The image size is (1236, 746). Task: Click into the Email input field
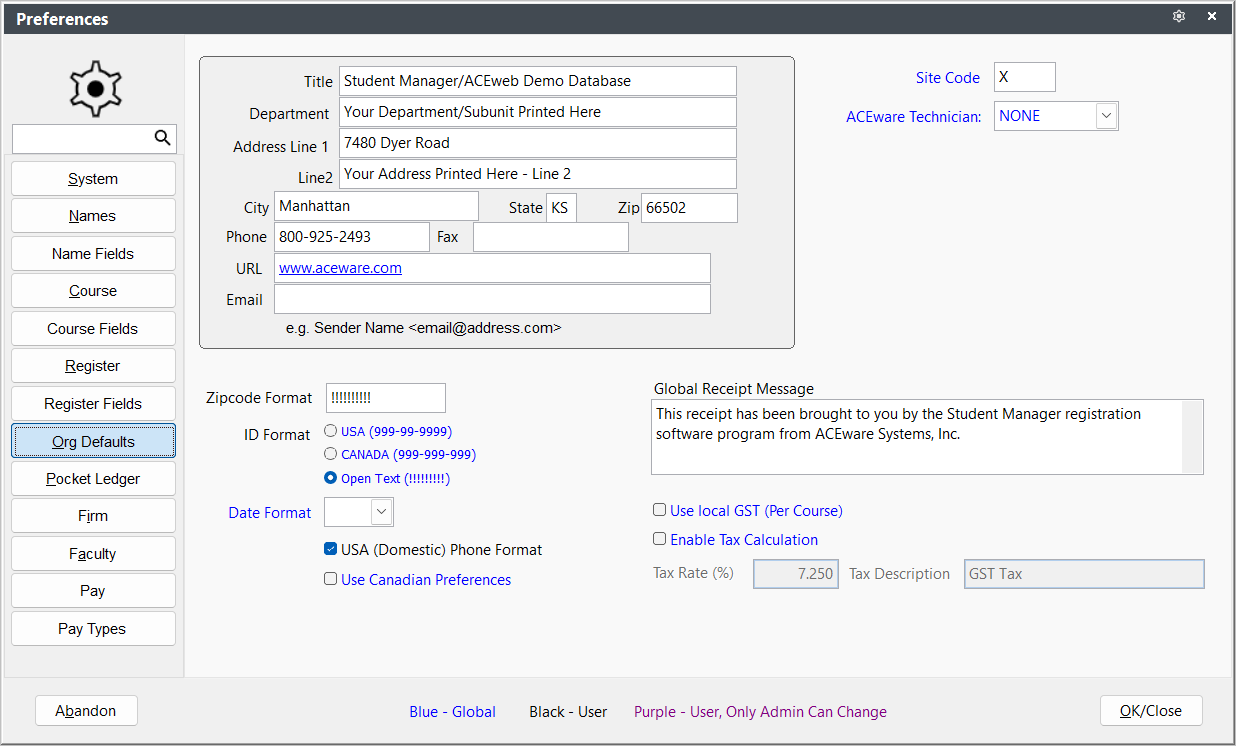[492, 299]
